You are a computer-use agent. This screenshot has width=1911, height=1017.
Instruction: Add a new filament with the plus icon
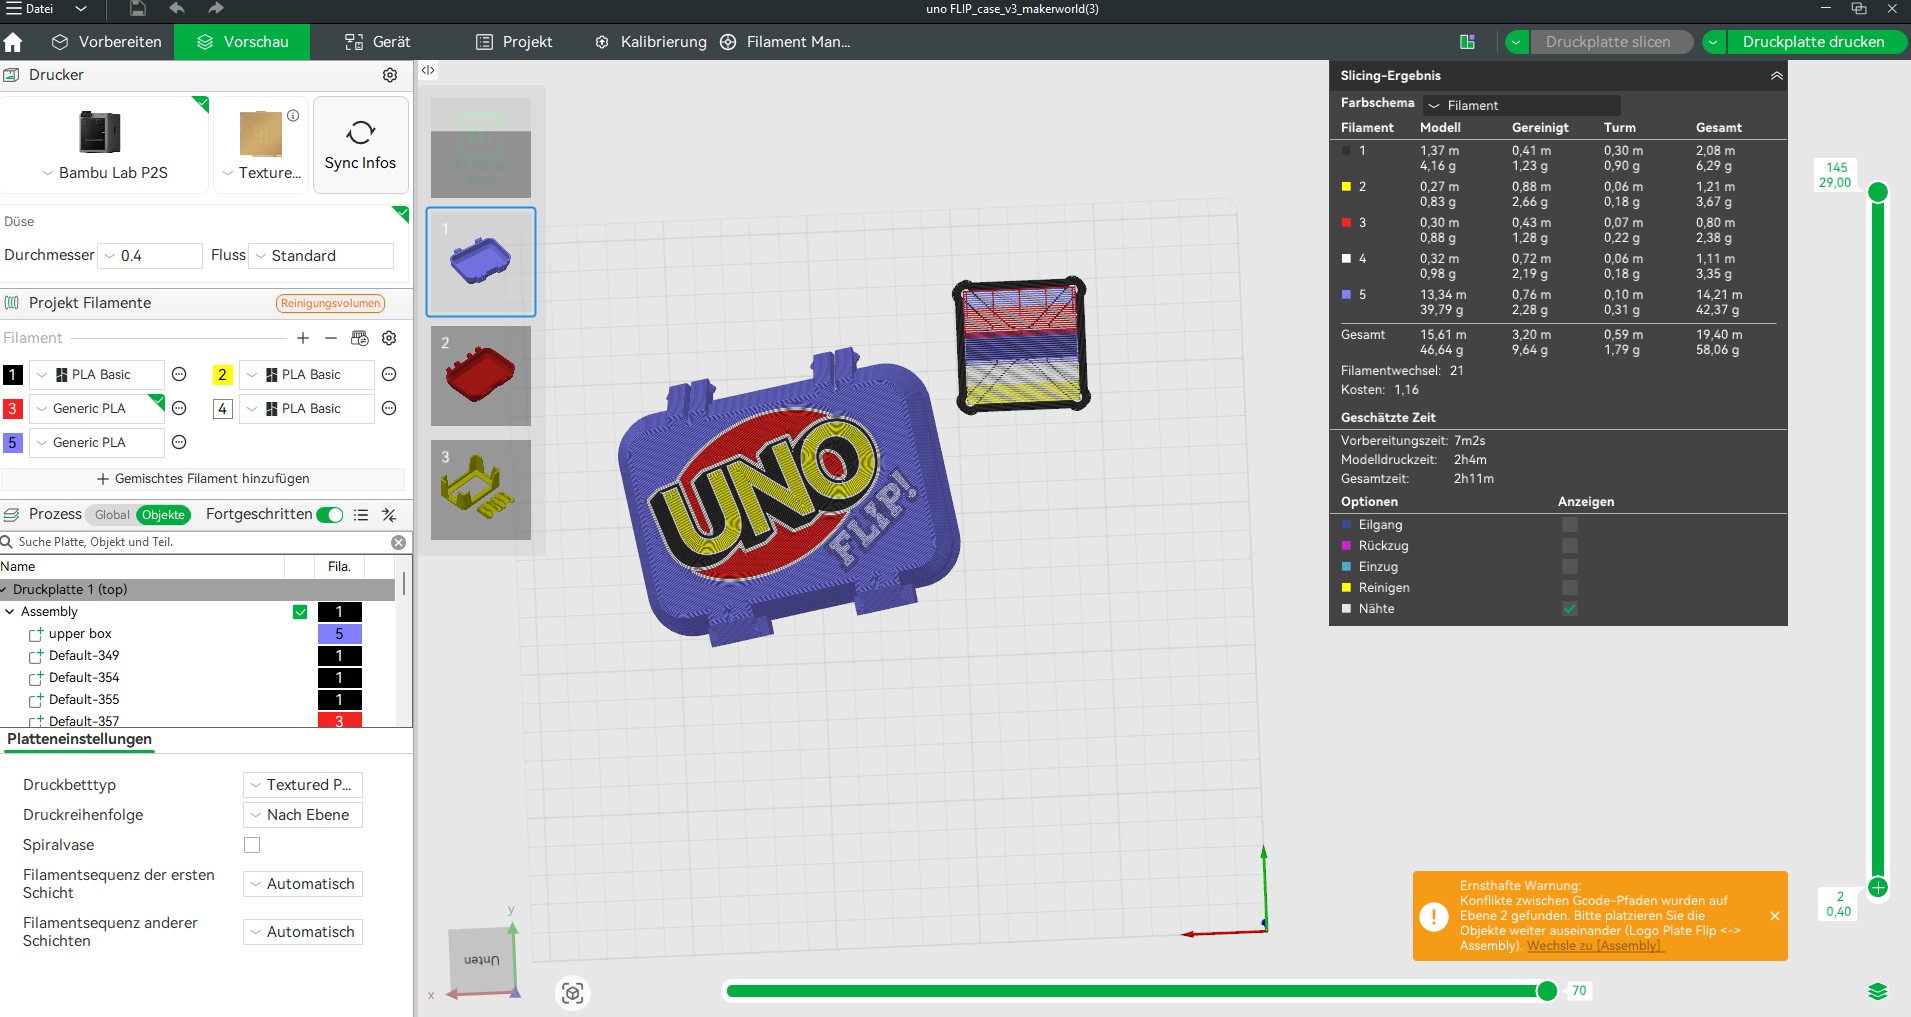point(303,338)
